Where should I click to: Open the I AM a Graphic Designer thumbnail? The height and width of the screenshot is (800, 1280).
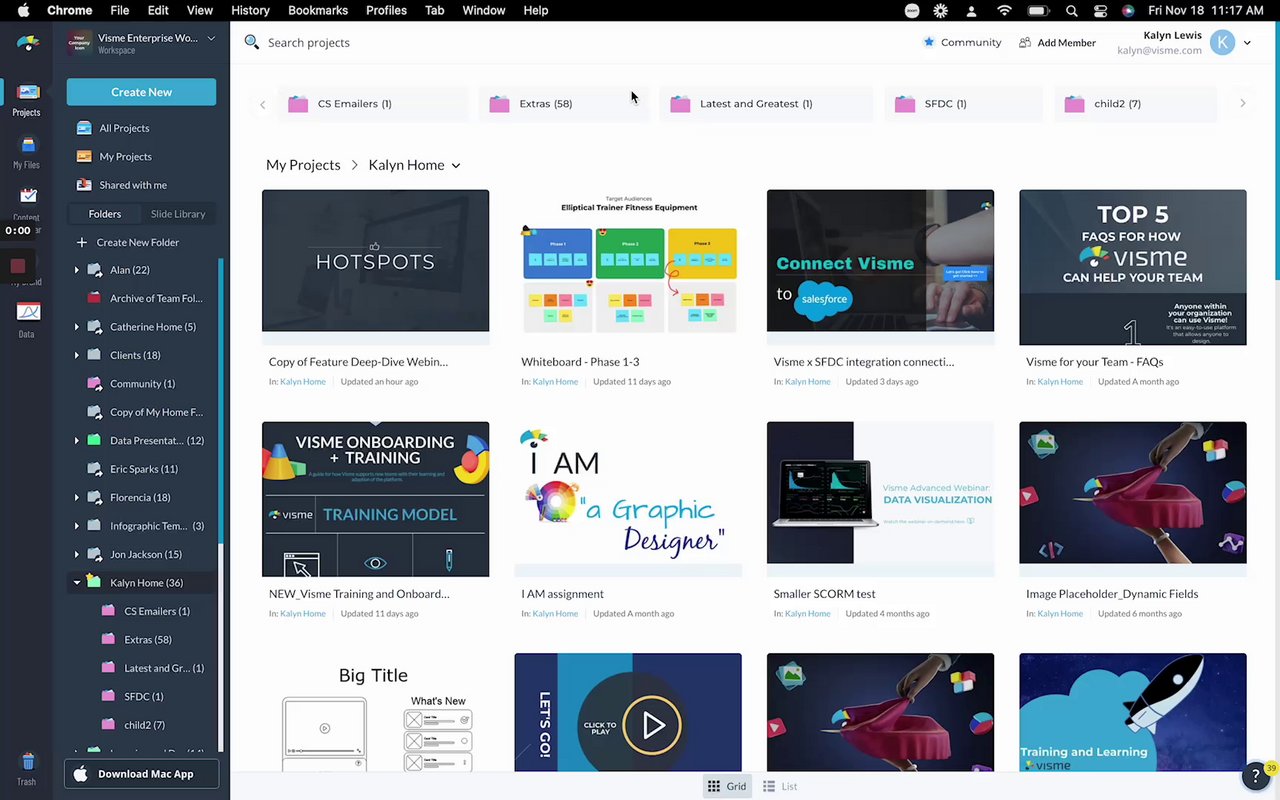coord(628,493)
